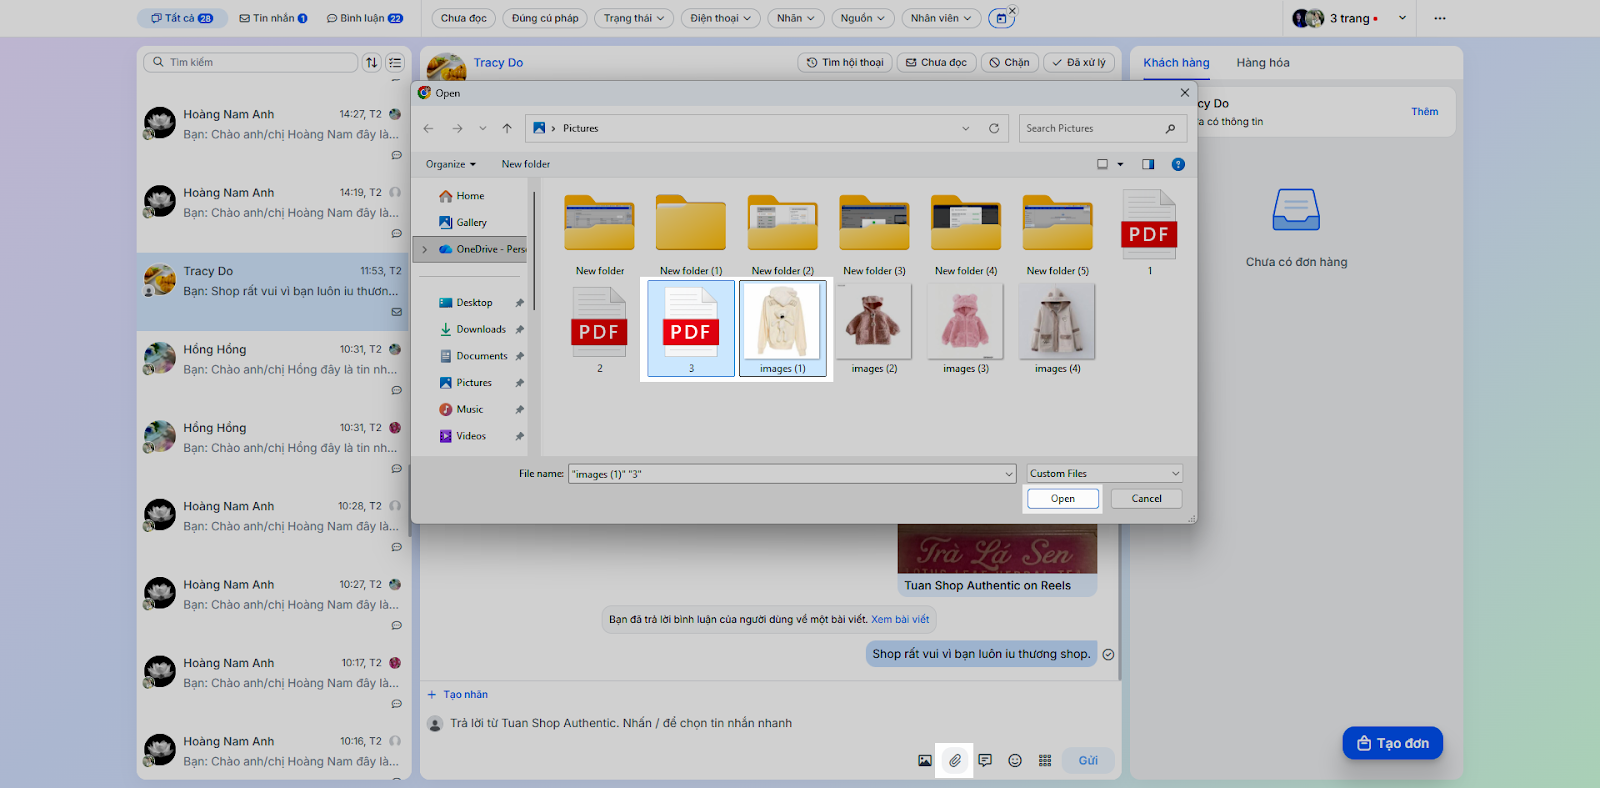Click the paperclip attach file icon
Screen dimensions: 1600x788
pyautogui.click(x=955, y=761)
